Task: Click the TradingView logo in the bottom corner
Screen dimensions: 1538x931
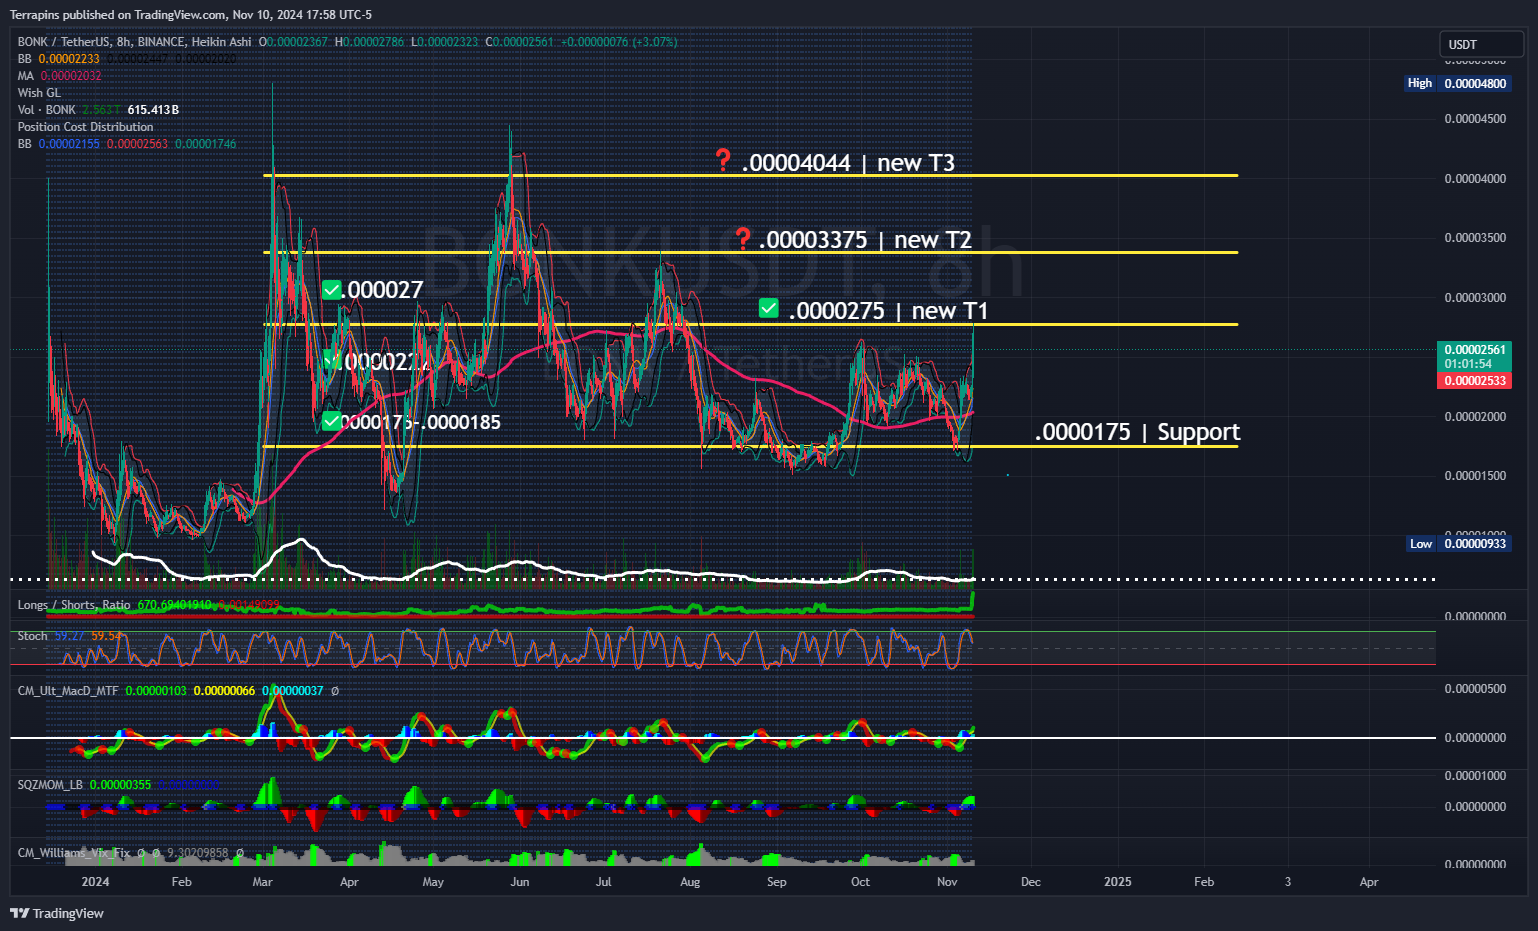Action: coord(57,913)
